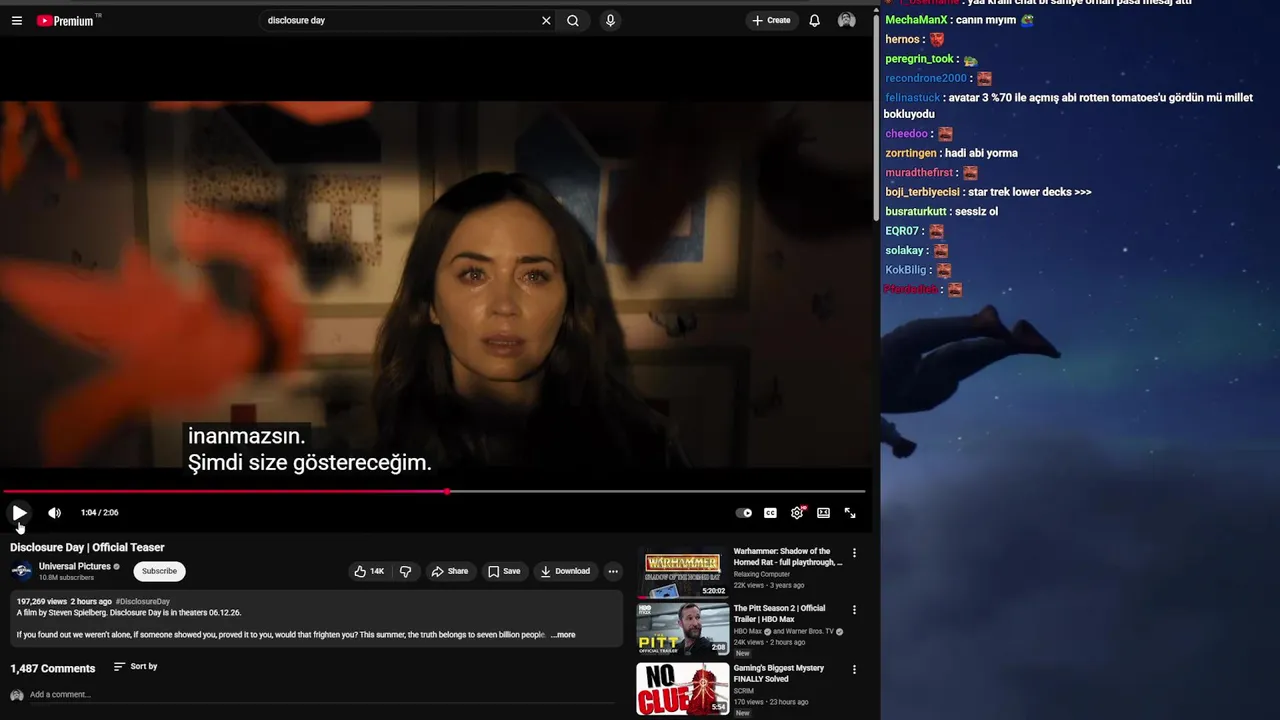Click the 'Disclosure Day | Official Teaser' title
This screenshot has width=1280, height=720.
tap(87, 547)
